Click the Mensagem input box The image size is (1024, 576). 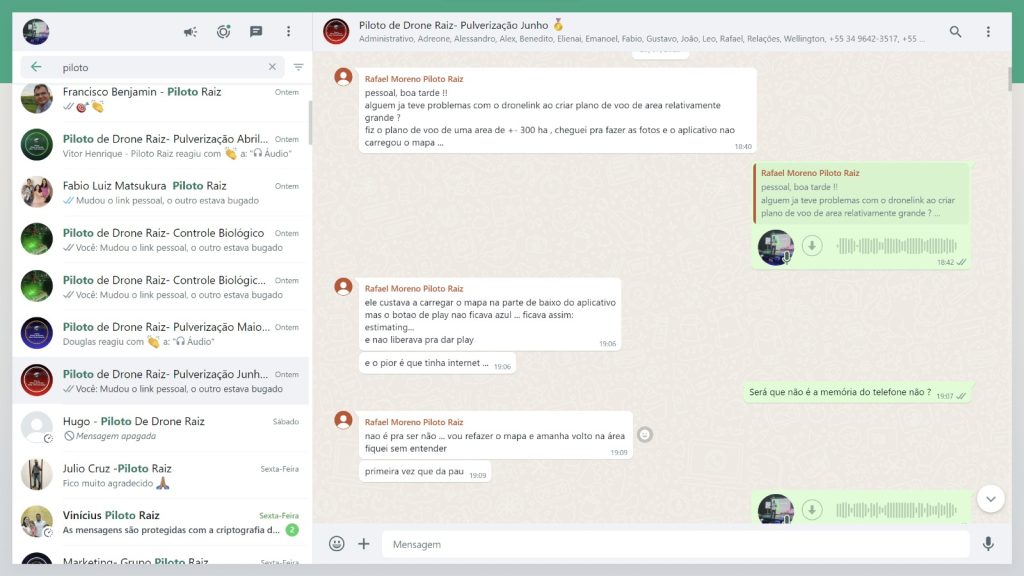[x=676, y=544]
